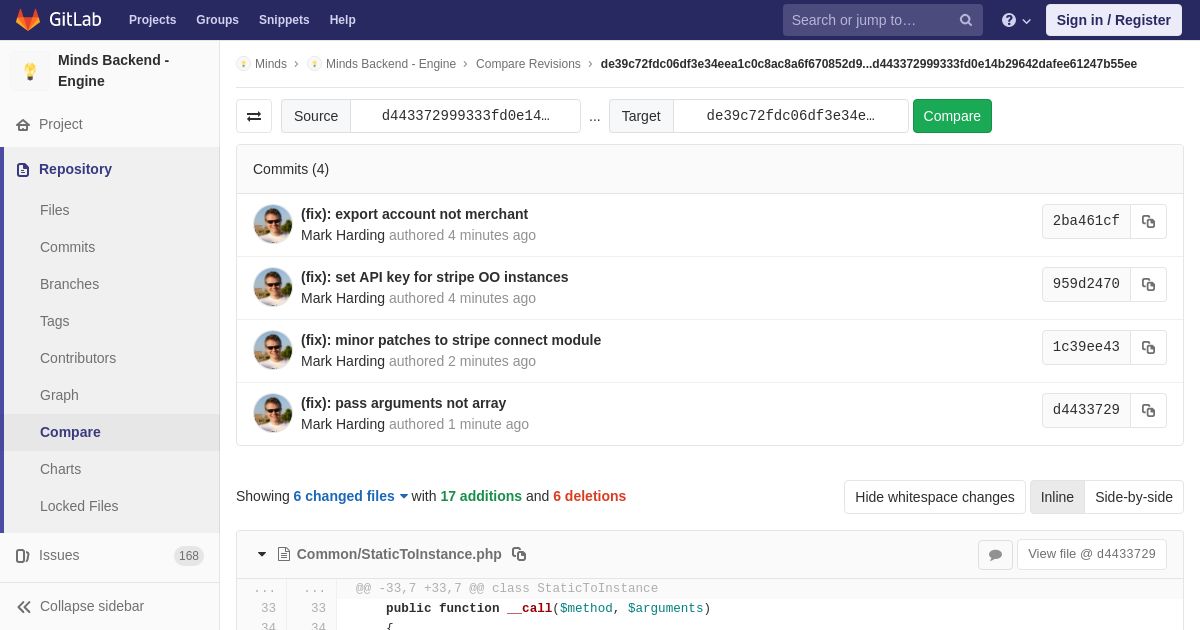Click the search magnifier icon
Image resolution: width=1200 pixels, height=630 pixels.
pyautogui.click(x=966, y=20)
